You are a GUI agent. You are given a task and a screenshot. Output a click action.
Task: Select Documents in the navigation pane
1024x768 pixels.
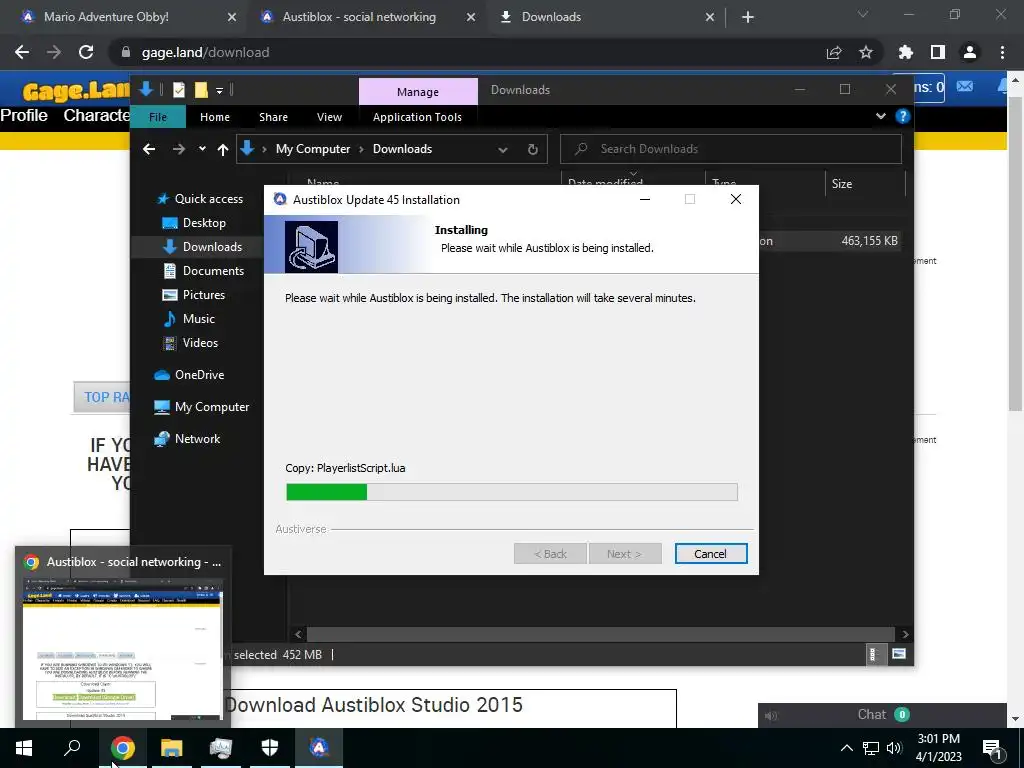click(x=203, y=270)
